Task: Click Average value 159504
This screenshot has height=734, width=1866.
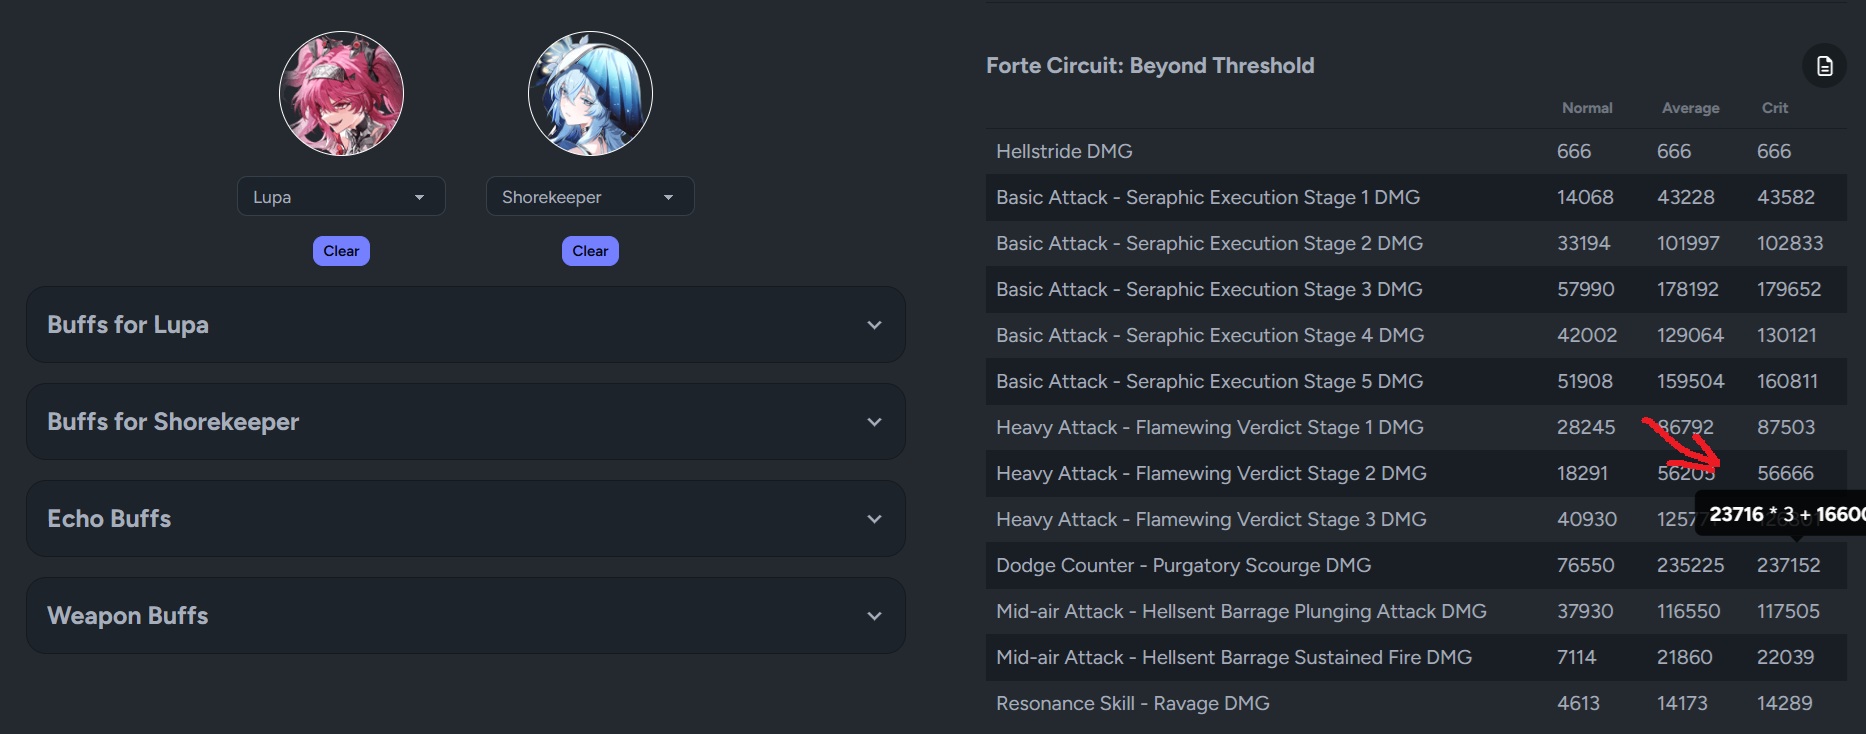Action: tap(1691, 381)
